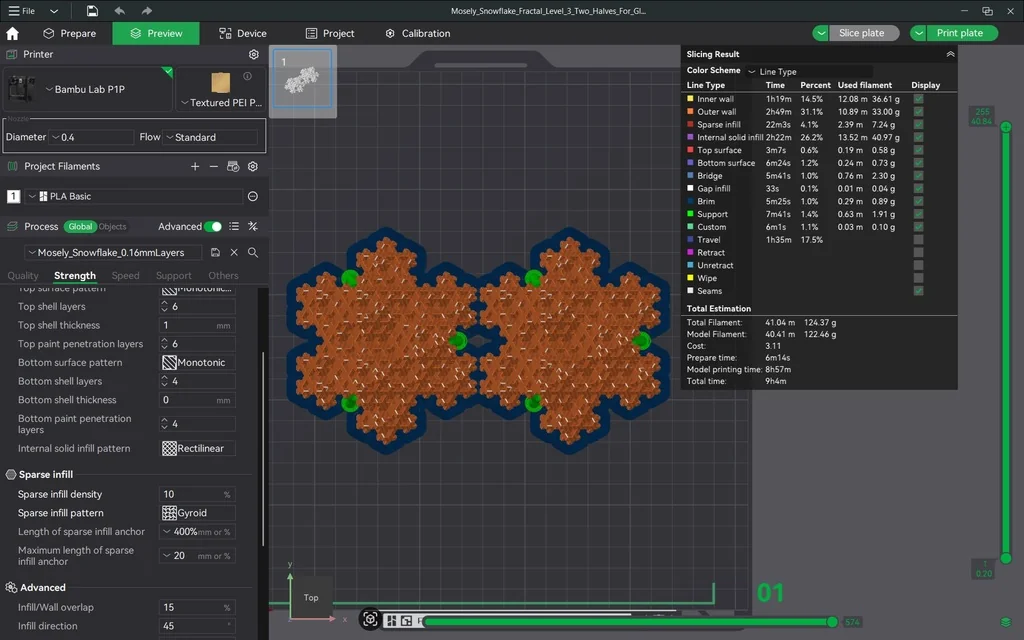Open printer settings gear icon
The image size is (1024, 640).
(x=254, y=54)
